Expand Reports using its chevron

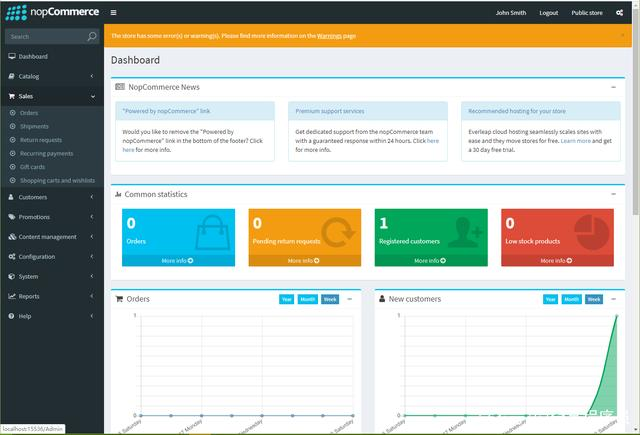[x=92, y=296]
